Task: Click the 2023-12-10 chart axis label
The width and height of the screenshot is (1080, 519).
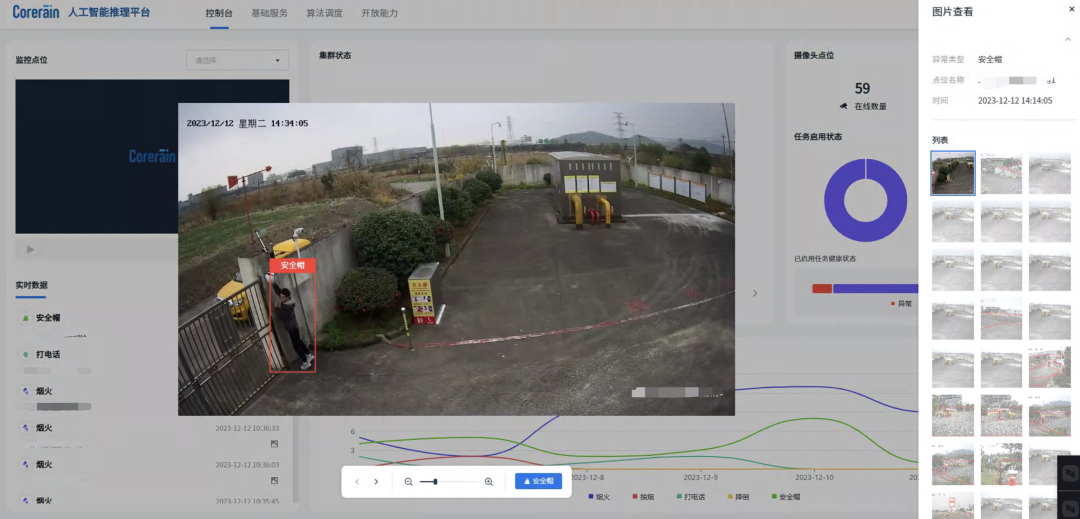Action: (815, 476)
